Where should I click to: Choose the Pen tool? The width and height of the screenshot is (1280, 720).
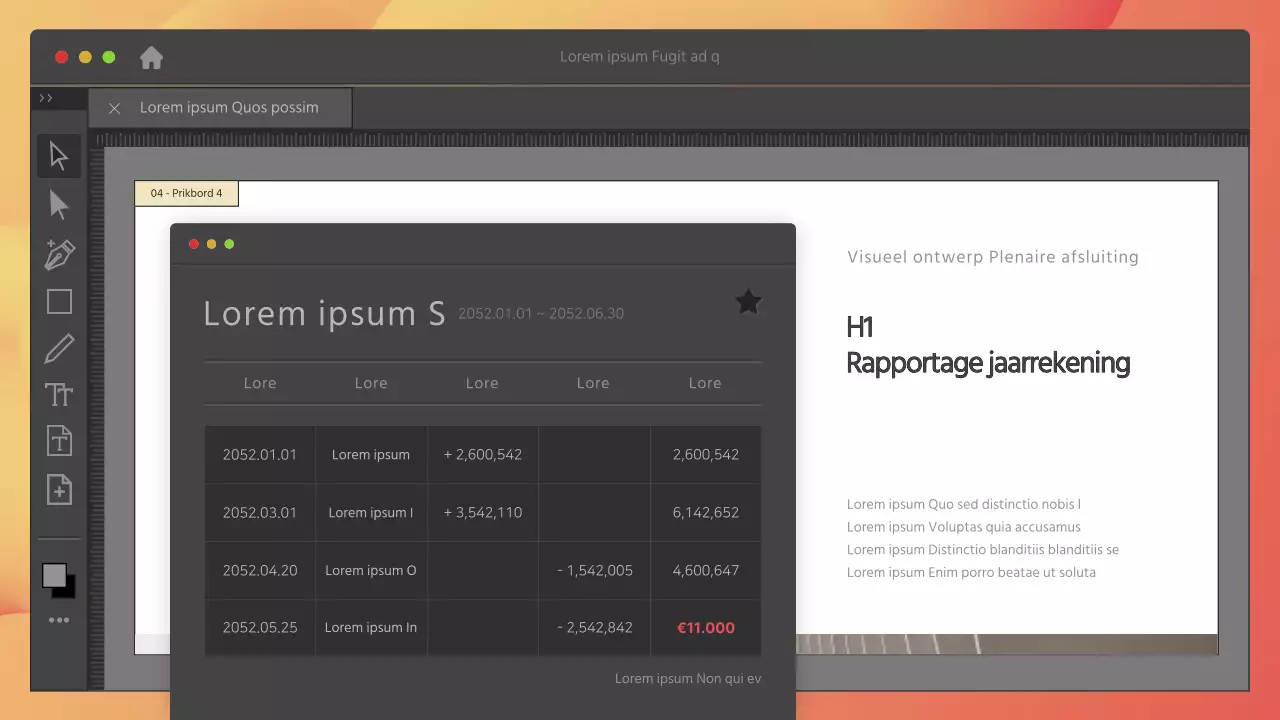[59, 254]
